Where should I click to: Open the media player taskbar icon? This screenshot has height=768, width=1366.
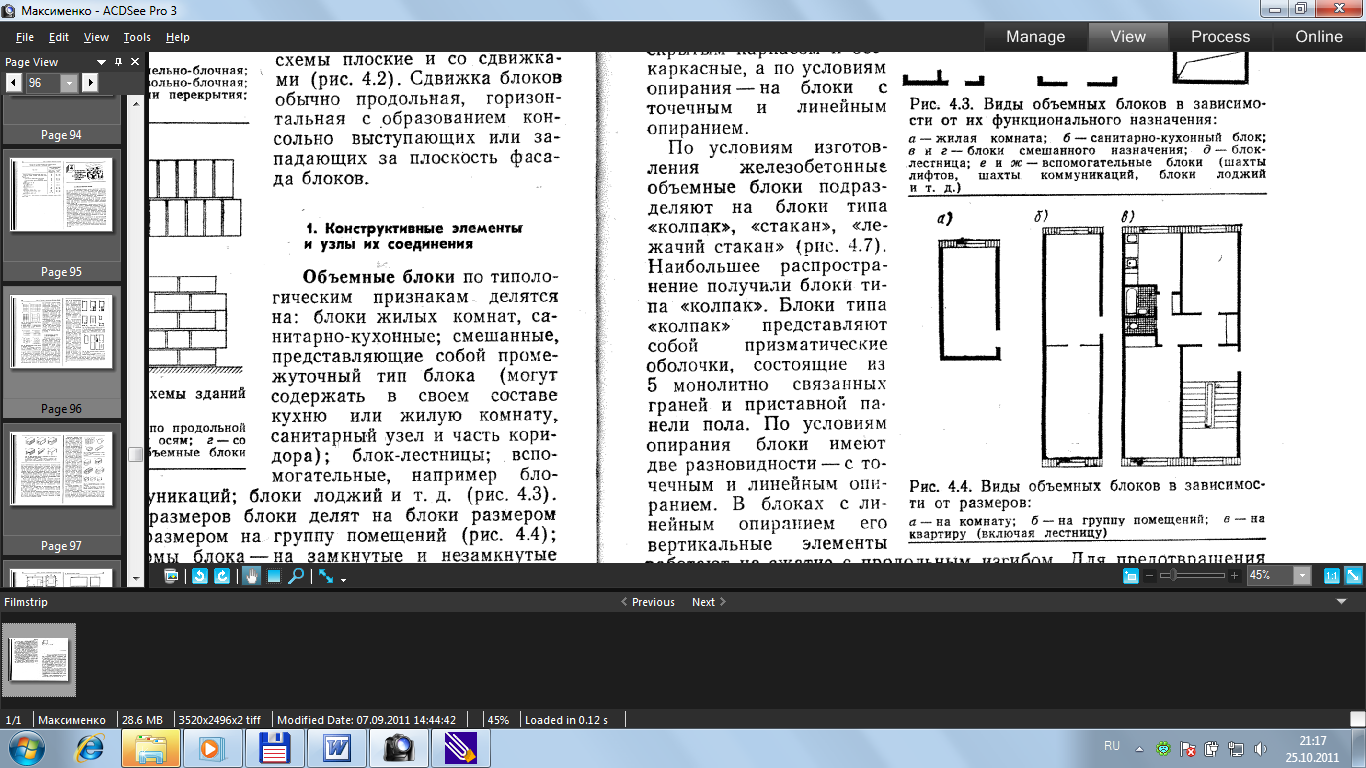pos(212,748)
